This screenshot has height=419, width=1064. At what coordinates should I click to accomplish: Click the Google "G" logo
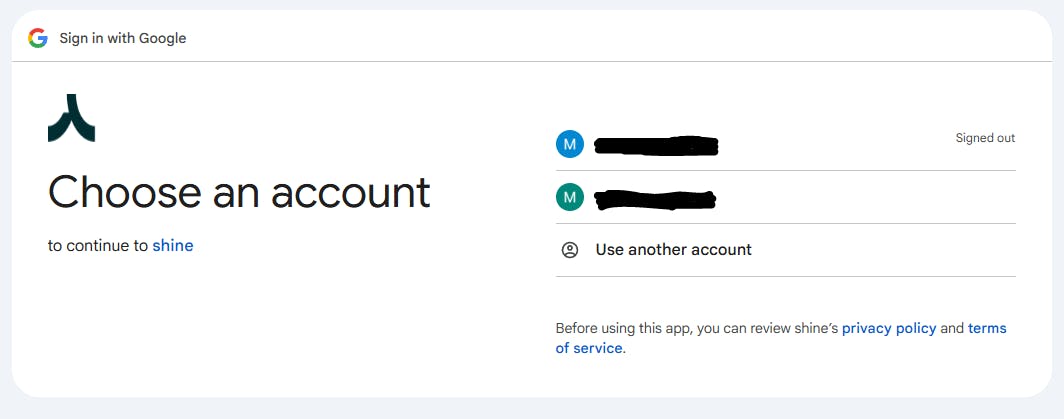tap(38, 38)
